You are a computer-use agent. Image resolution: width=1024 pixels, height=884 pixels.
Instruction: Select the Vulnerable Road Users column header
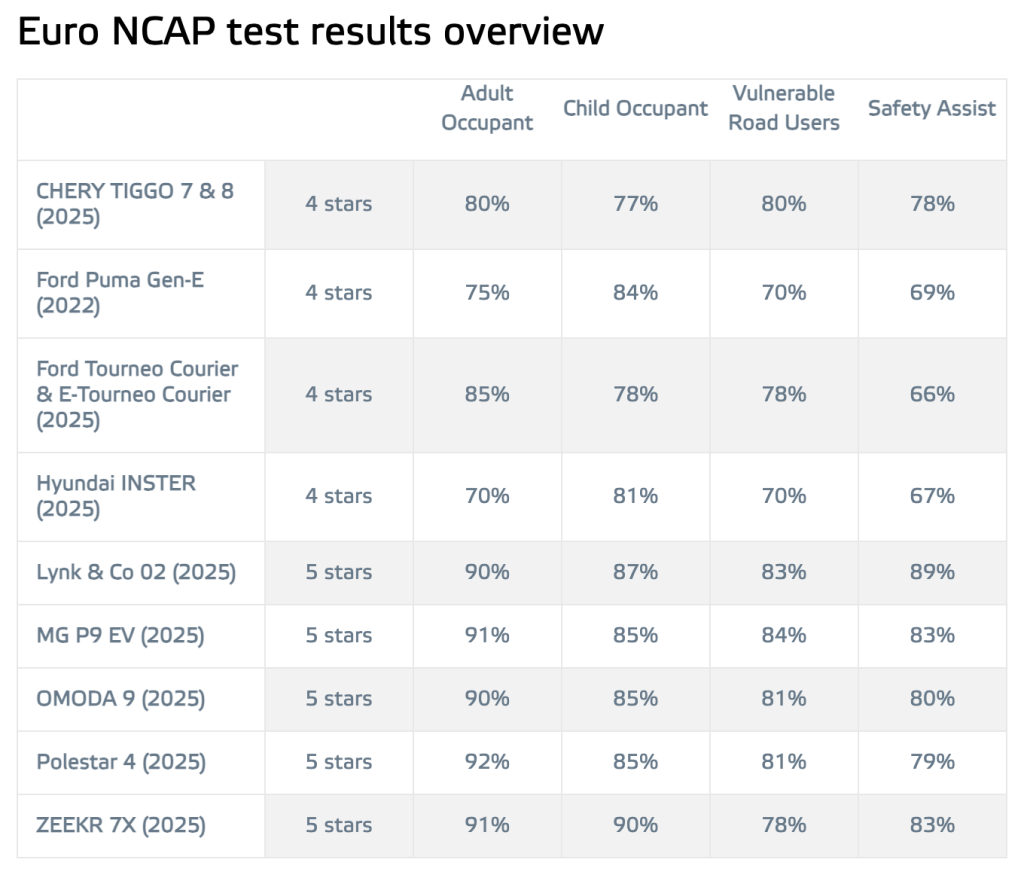[784, 108]
